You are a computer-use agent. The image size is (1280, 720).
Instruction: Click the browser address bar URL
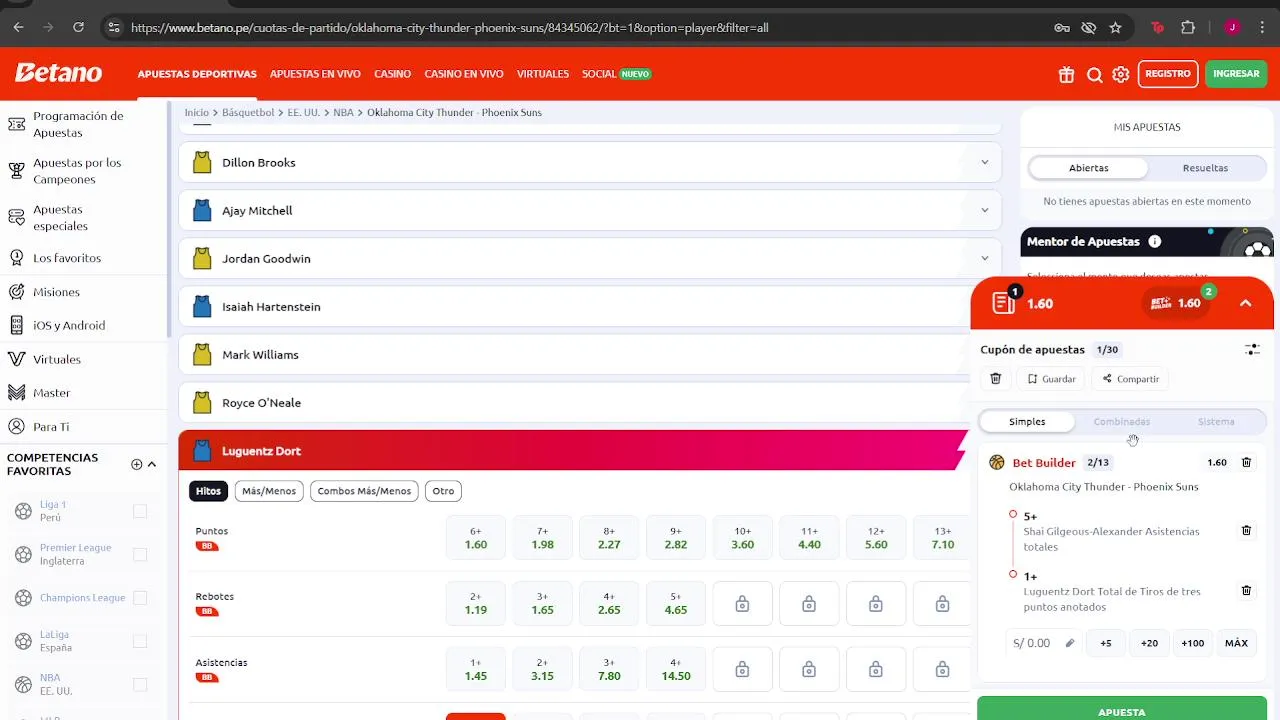click(450, 28)
